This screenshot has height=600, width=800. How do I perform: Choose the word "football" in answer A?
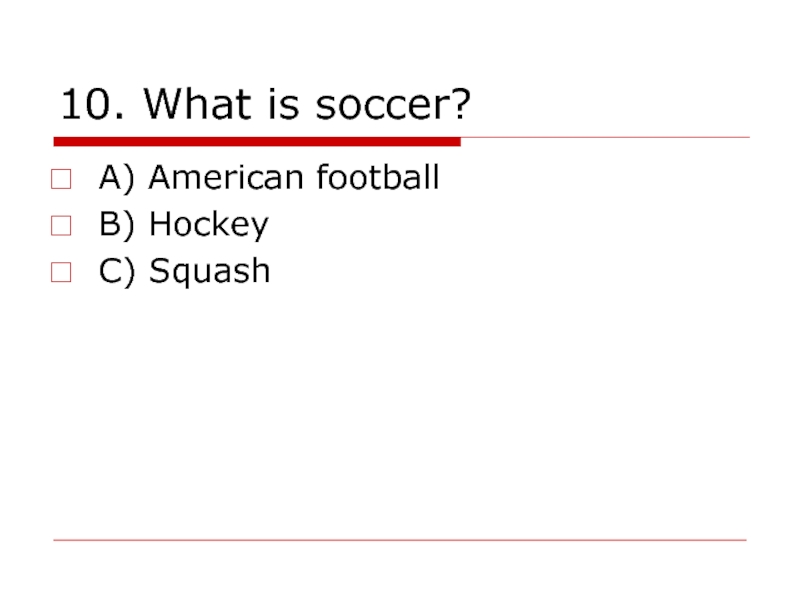pos(378,178)
